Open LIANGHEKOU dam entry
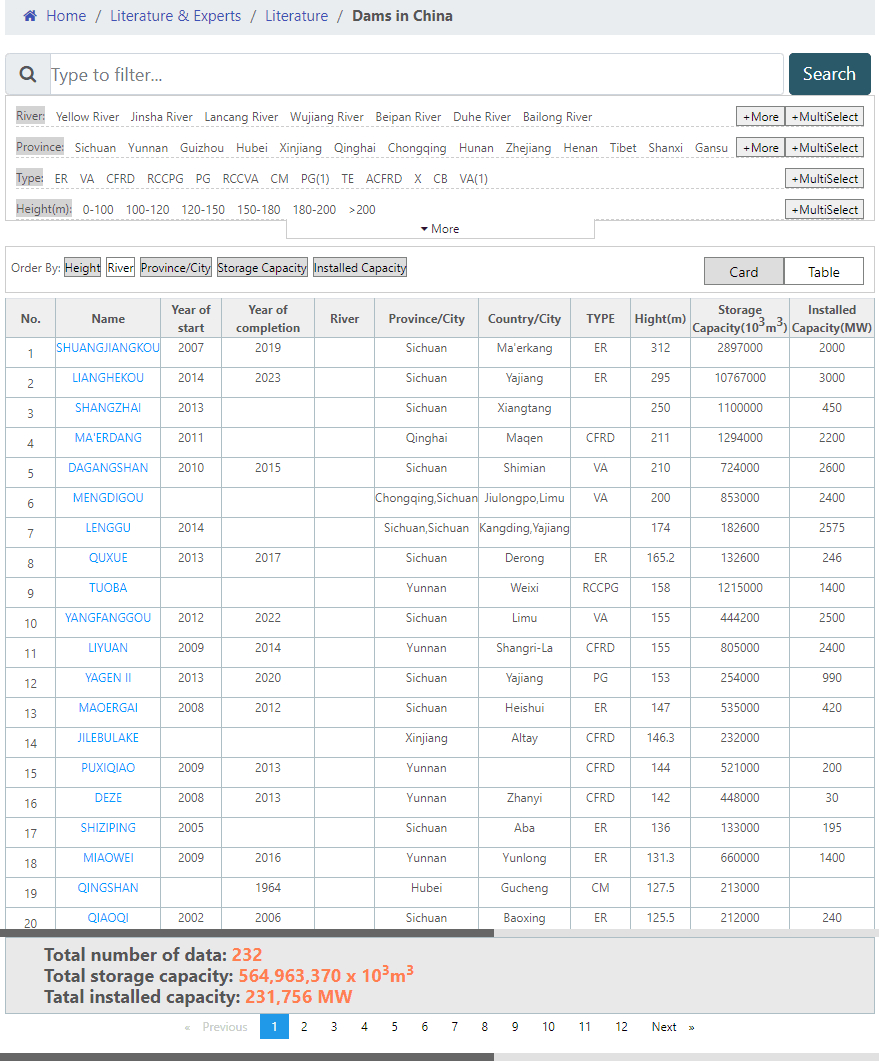 click(108, 378)
